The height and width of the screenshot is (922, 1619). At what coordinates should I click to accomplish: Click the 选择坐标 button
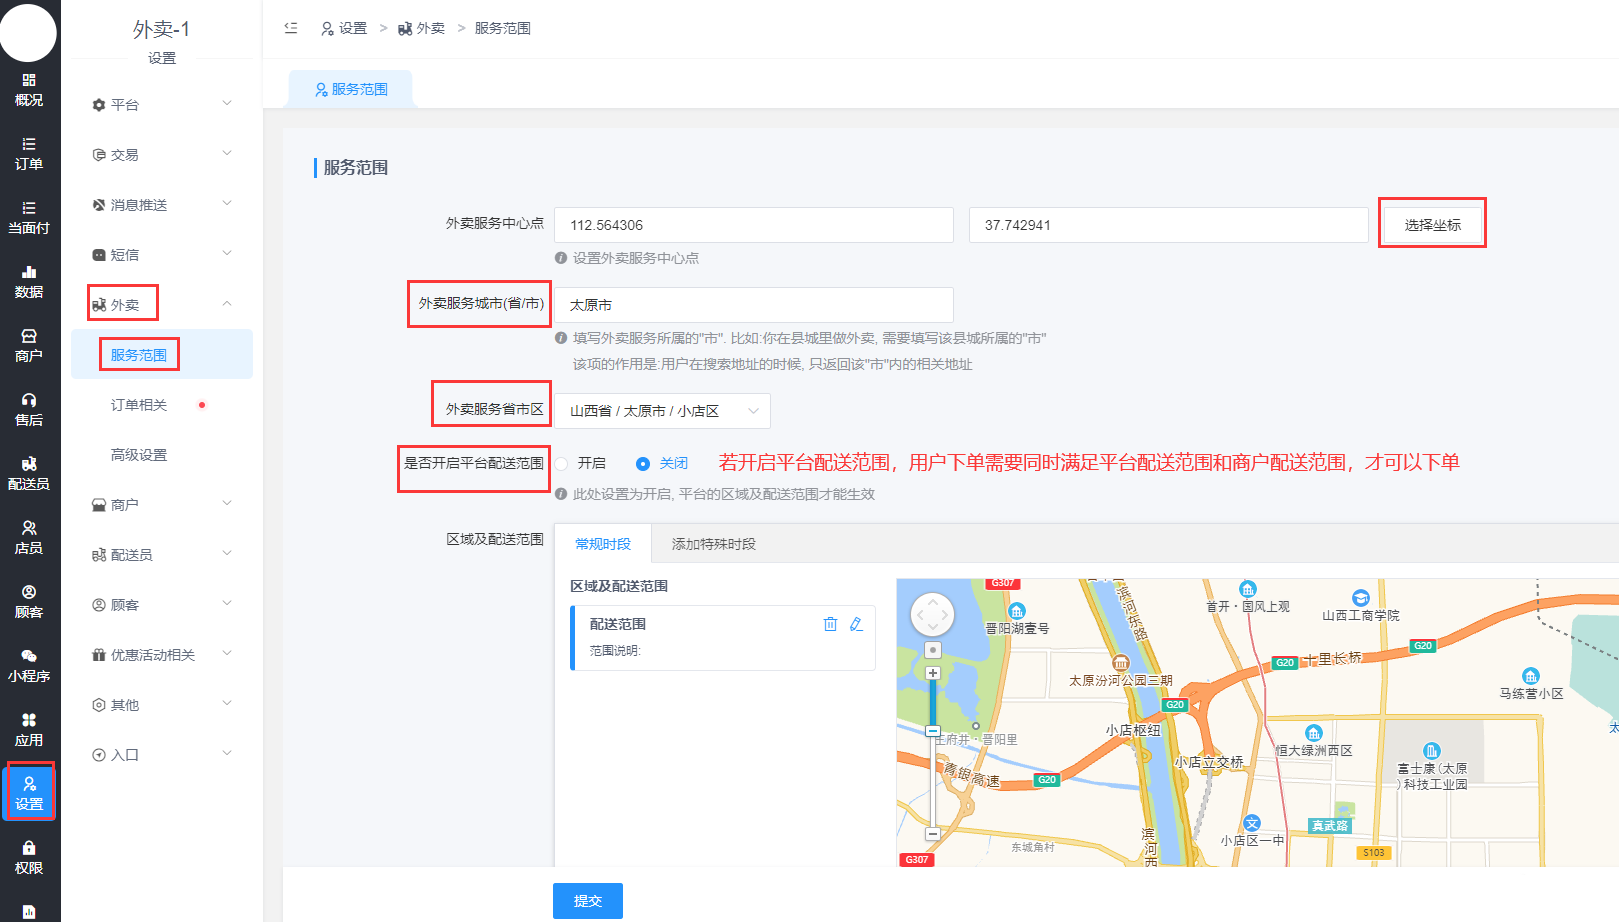coord(1432,224)
